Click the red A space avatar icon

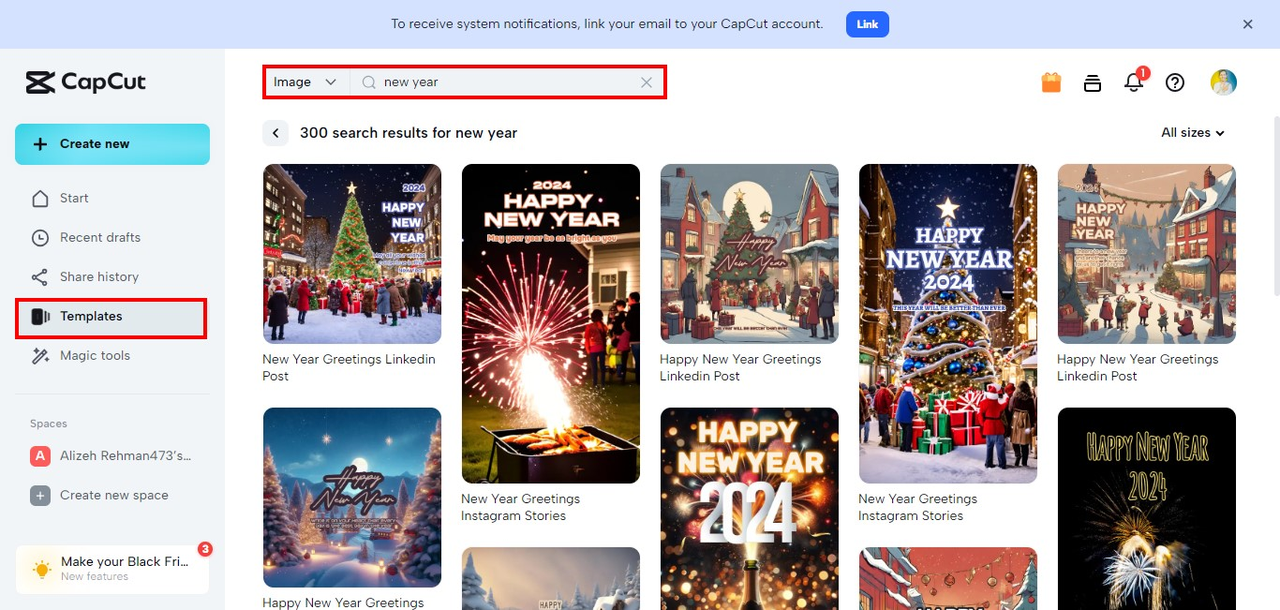pyautogui.click(x=40, y=456)
